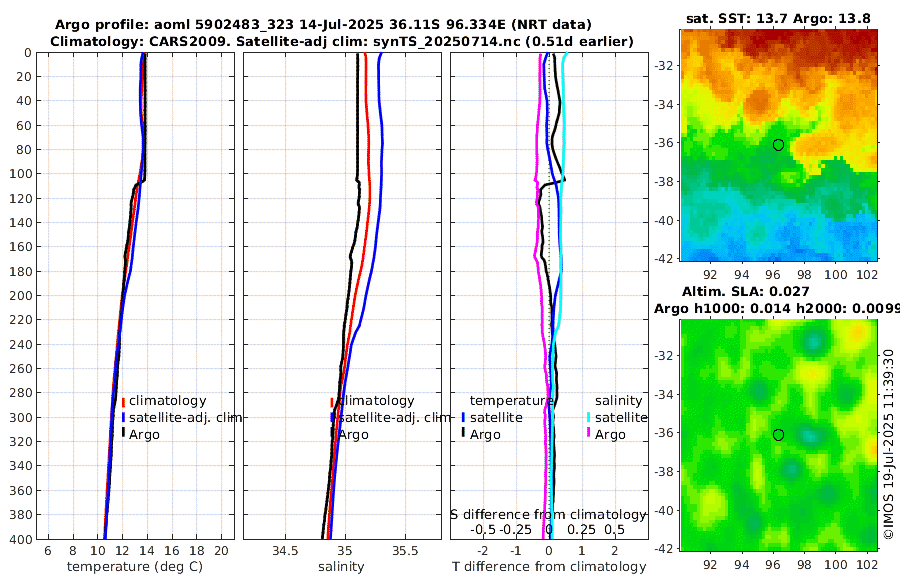Screen dimensions: 900x580
Task: Click the orange warm eddy on the SST map
Action: (759, 102)
